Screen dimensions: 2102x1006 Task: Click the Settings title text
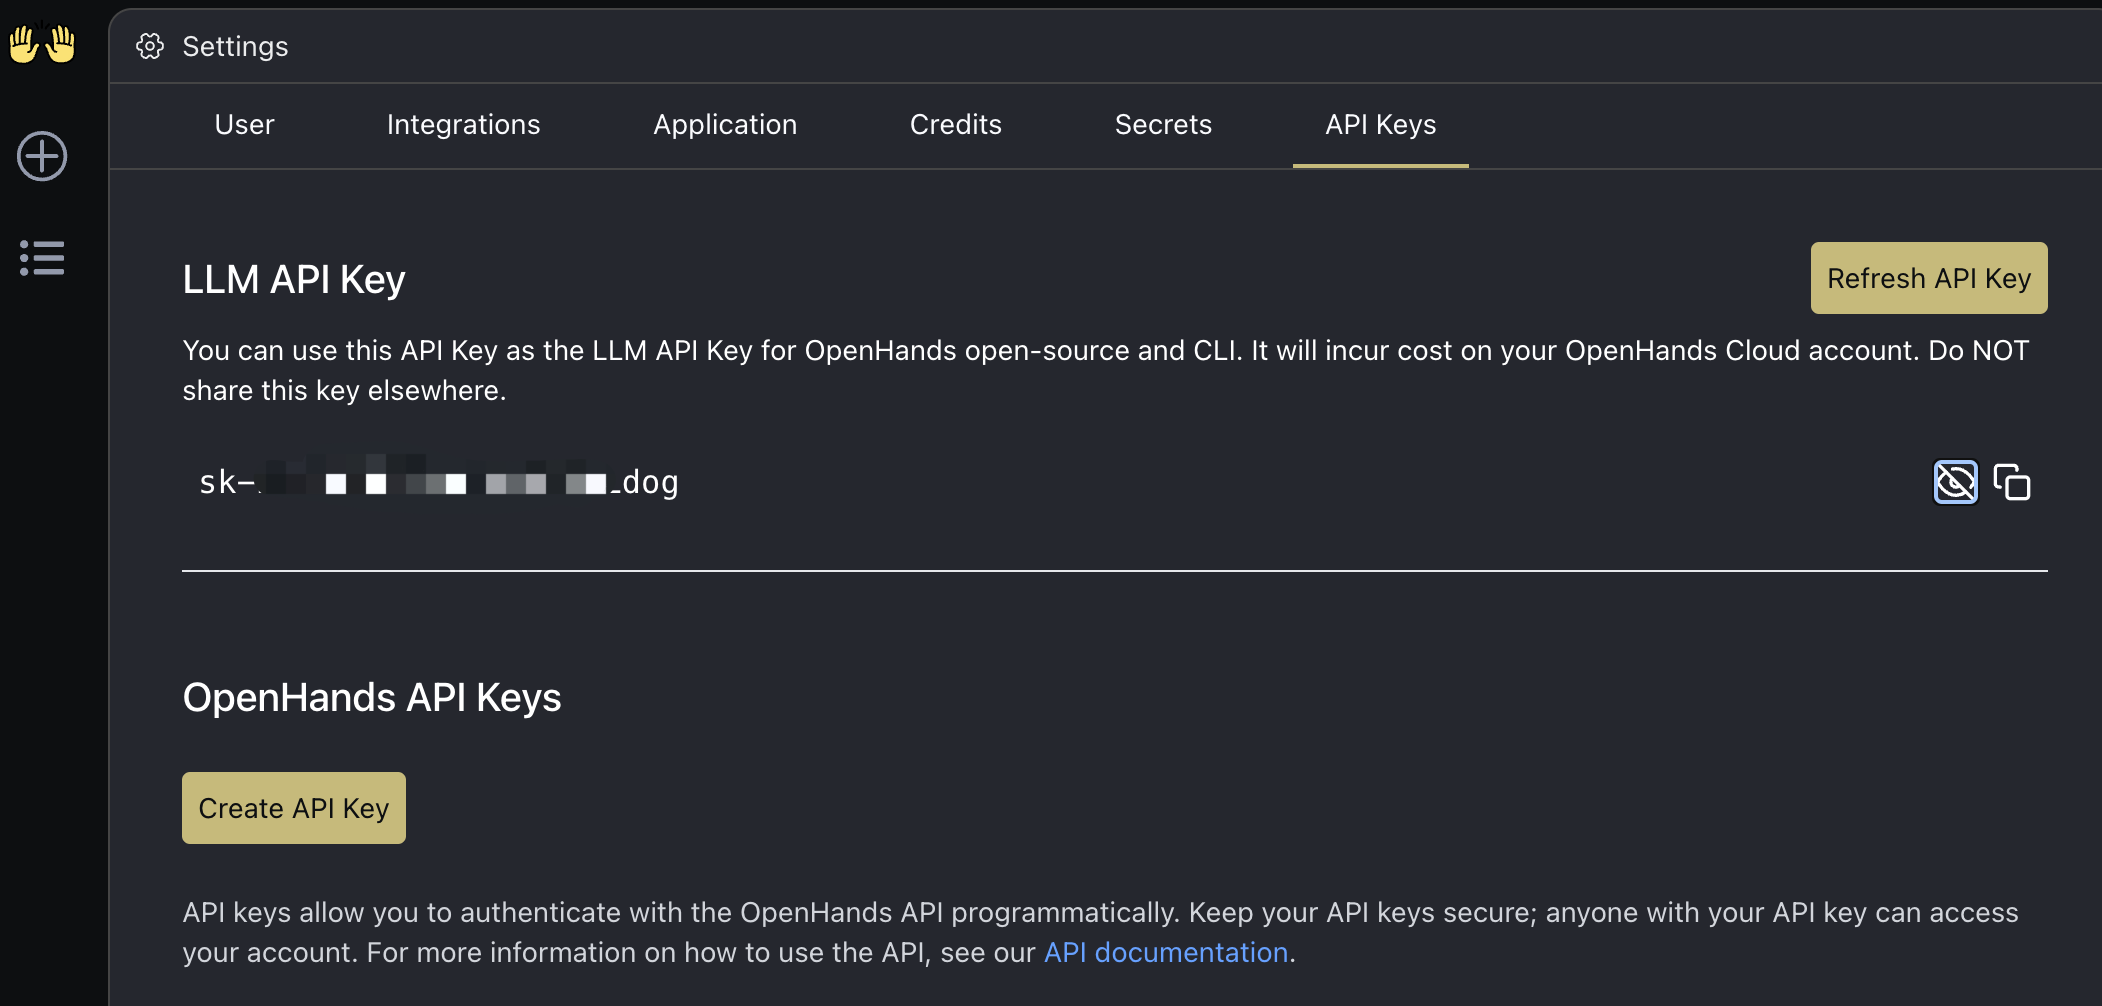(235, 46)
